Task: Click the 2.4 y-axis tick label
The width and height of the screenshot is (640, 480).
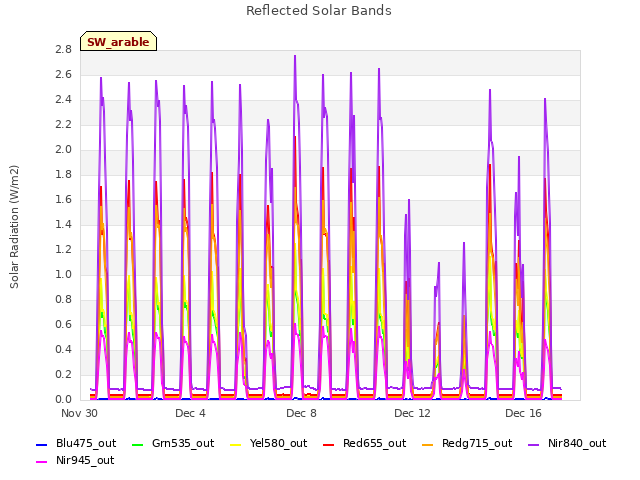Action: pos(63,100)
